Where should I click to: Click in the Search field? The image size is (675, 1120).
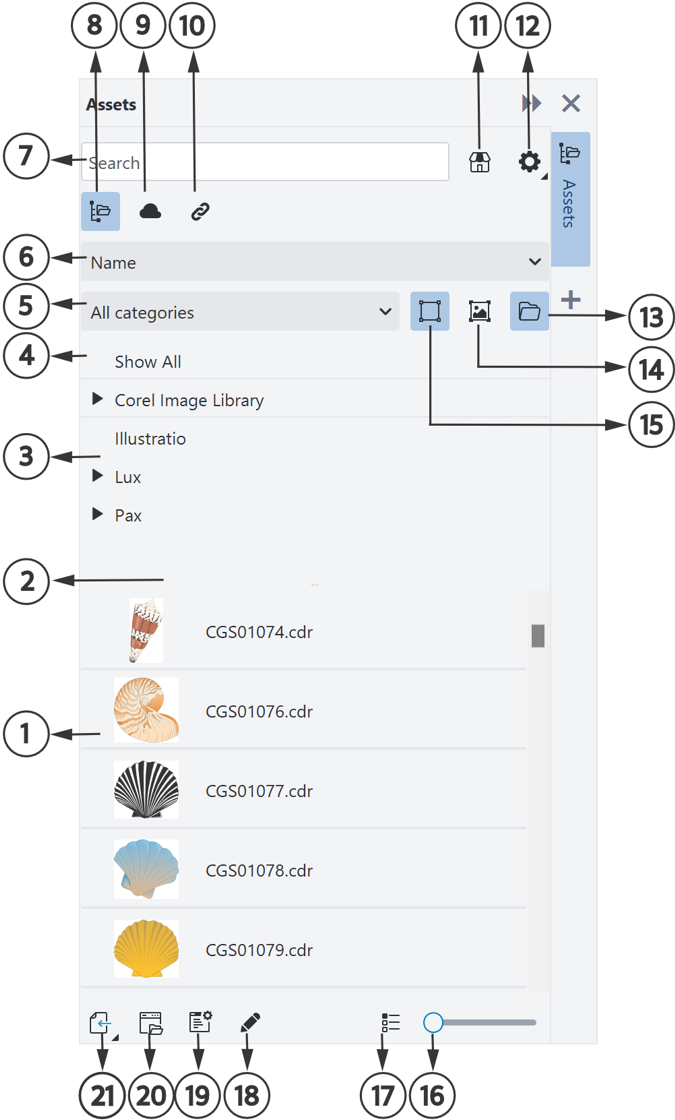pos(265,162)
